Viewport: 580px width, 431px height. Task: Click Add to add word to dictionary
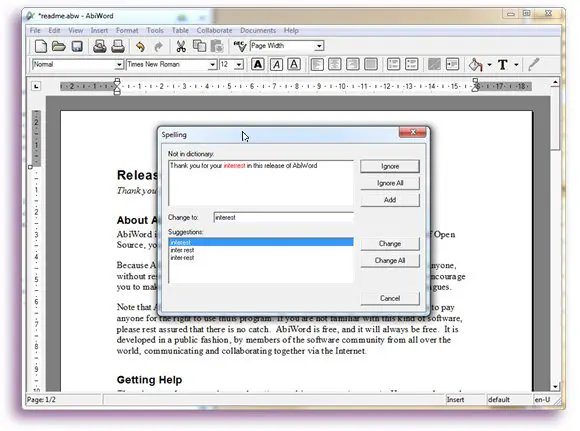pyautogui.click(x=390, y=200)
